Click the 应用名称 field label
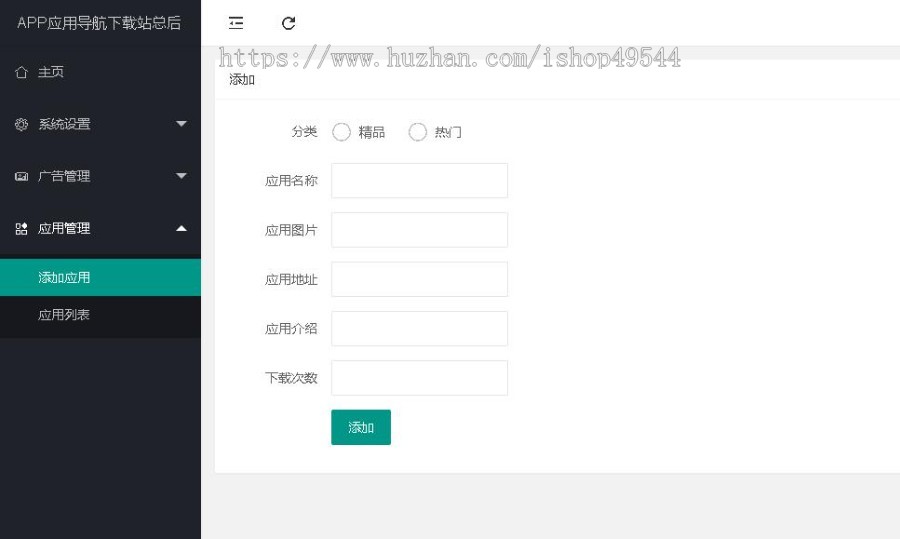The height and width of the screenshot is (539, 900). click(x=291, y=181)
